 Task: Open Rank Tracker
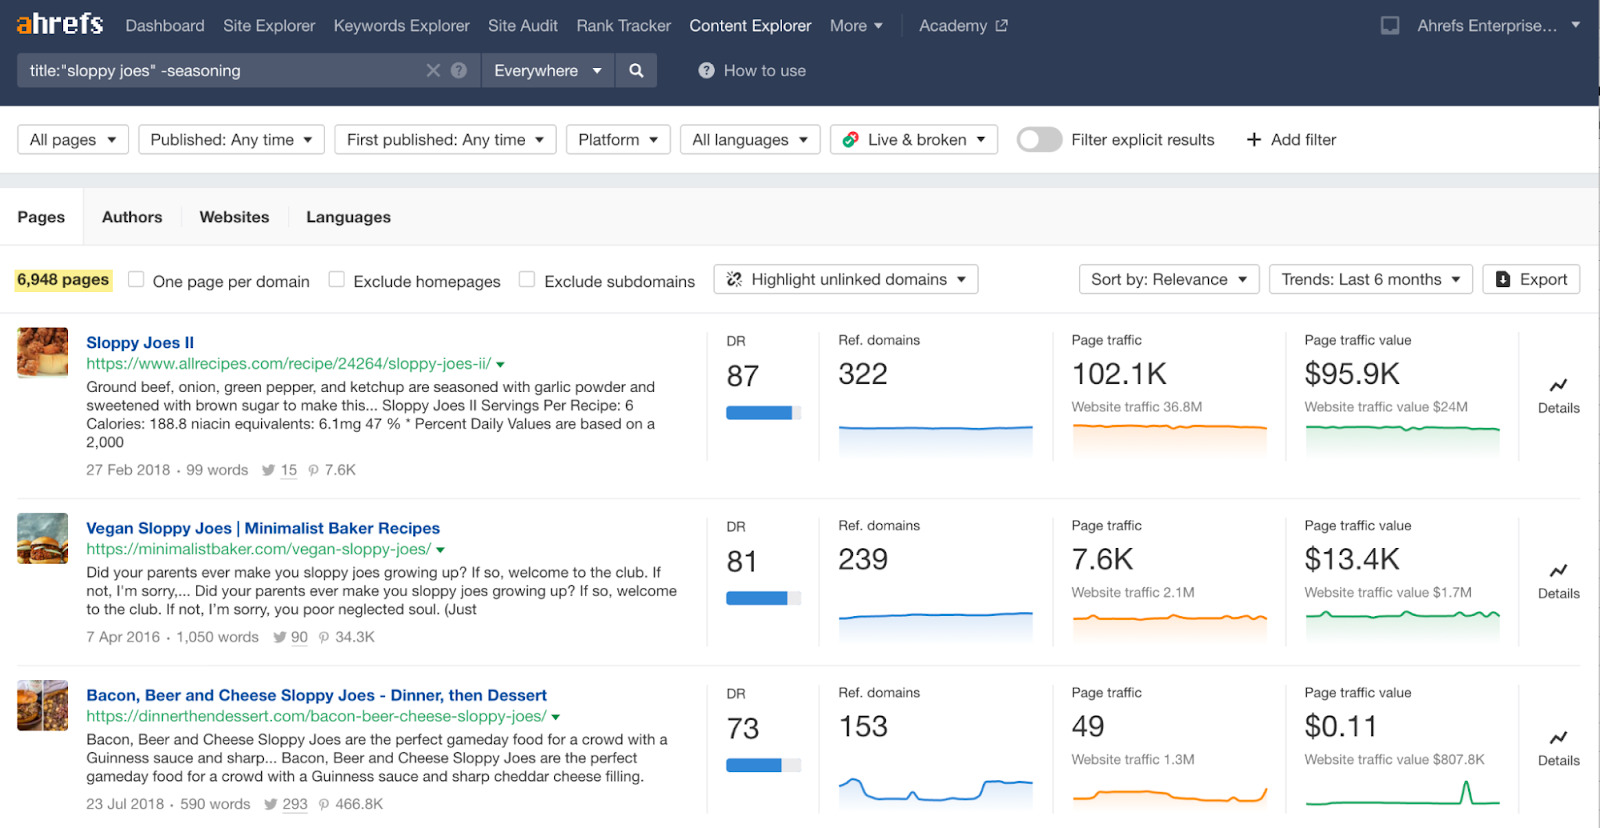click(x=624, y=26)
